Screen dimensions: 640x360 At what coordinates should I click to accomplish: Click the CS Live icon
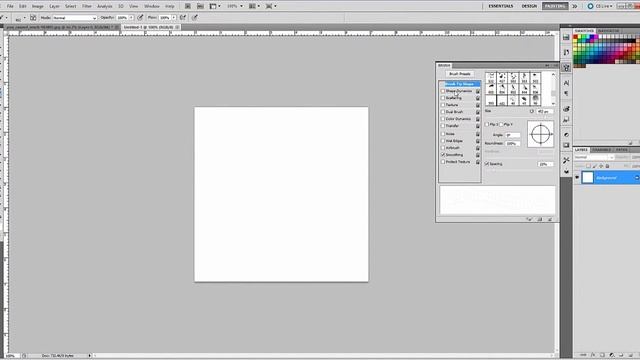(x=590, y=6)
